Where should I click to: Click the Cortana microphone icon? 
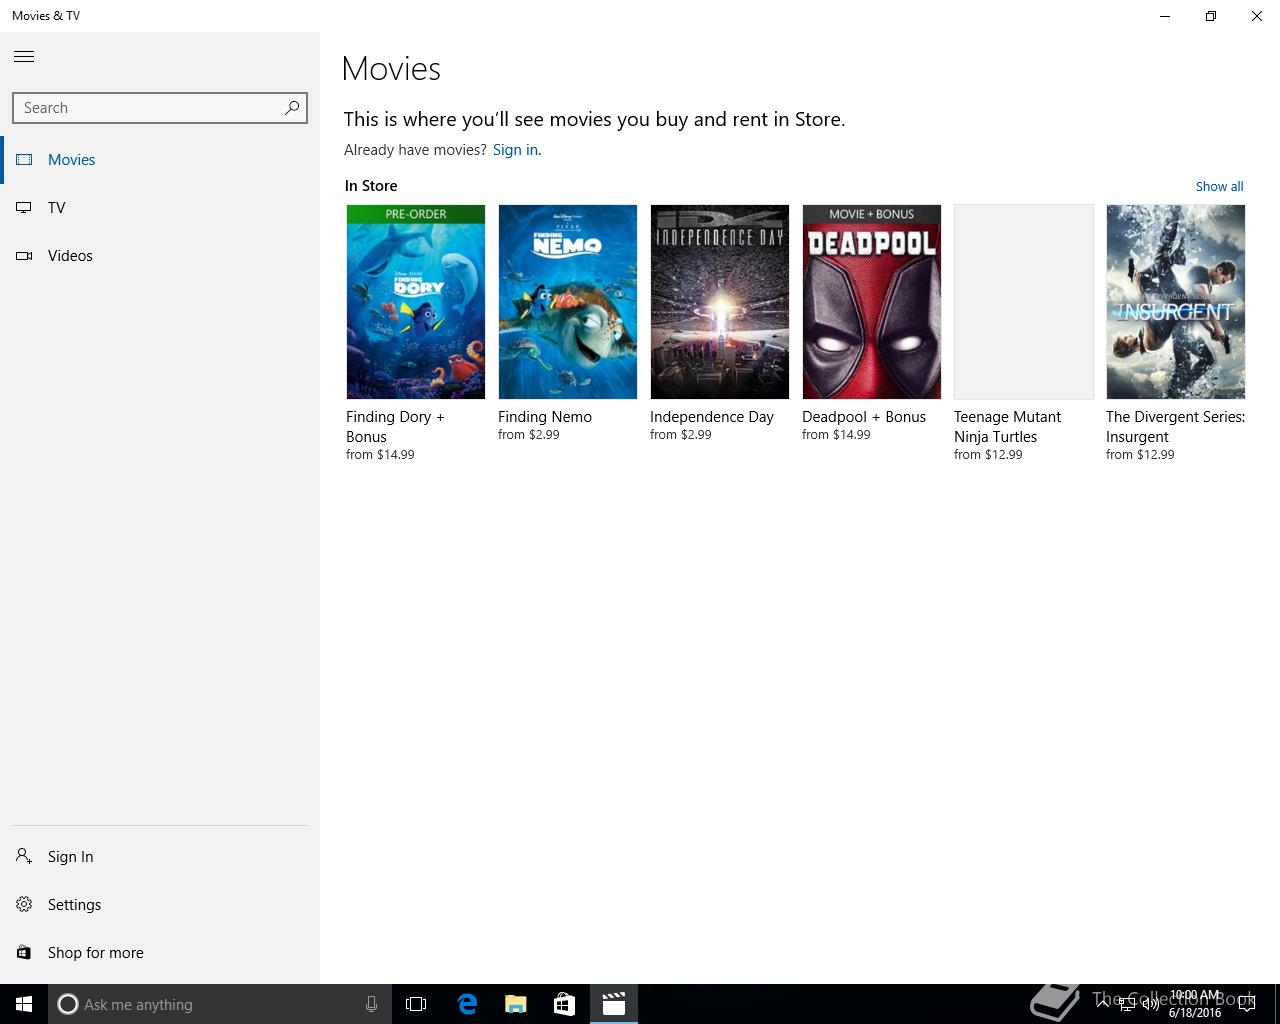[371, 1004]
